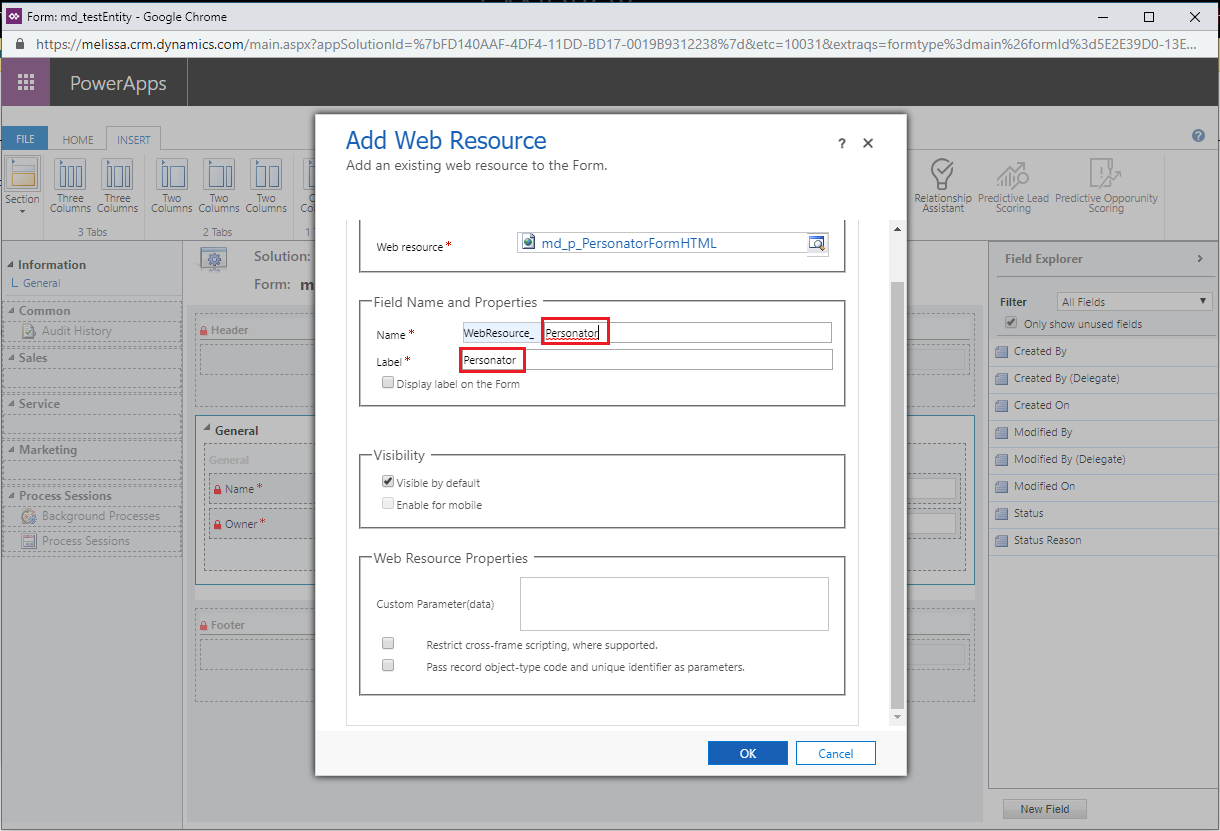Enable Pass record object-type code checkbox
This screenshot has height=831, width=1220.
388,665
